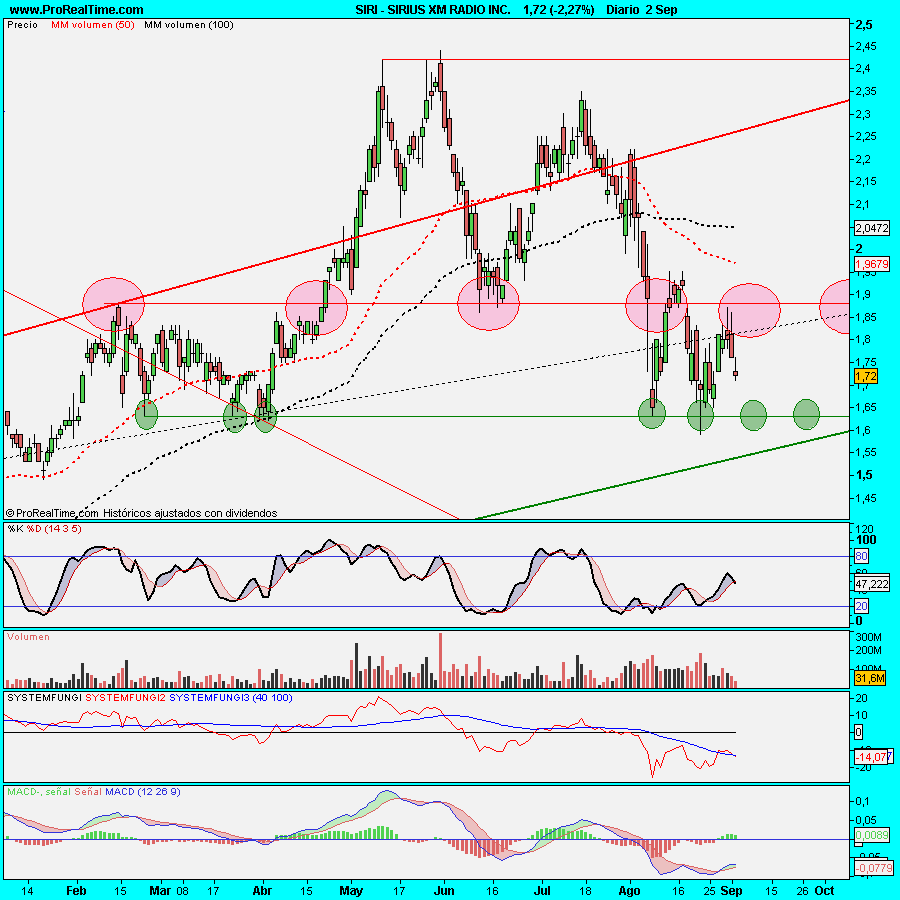900x900 pixels.
Task: Click the yellow 1,72 price box on axis
Action: click(x=866, y=377)
